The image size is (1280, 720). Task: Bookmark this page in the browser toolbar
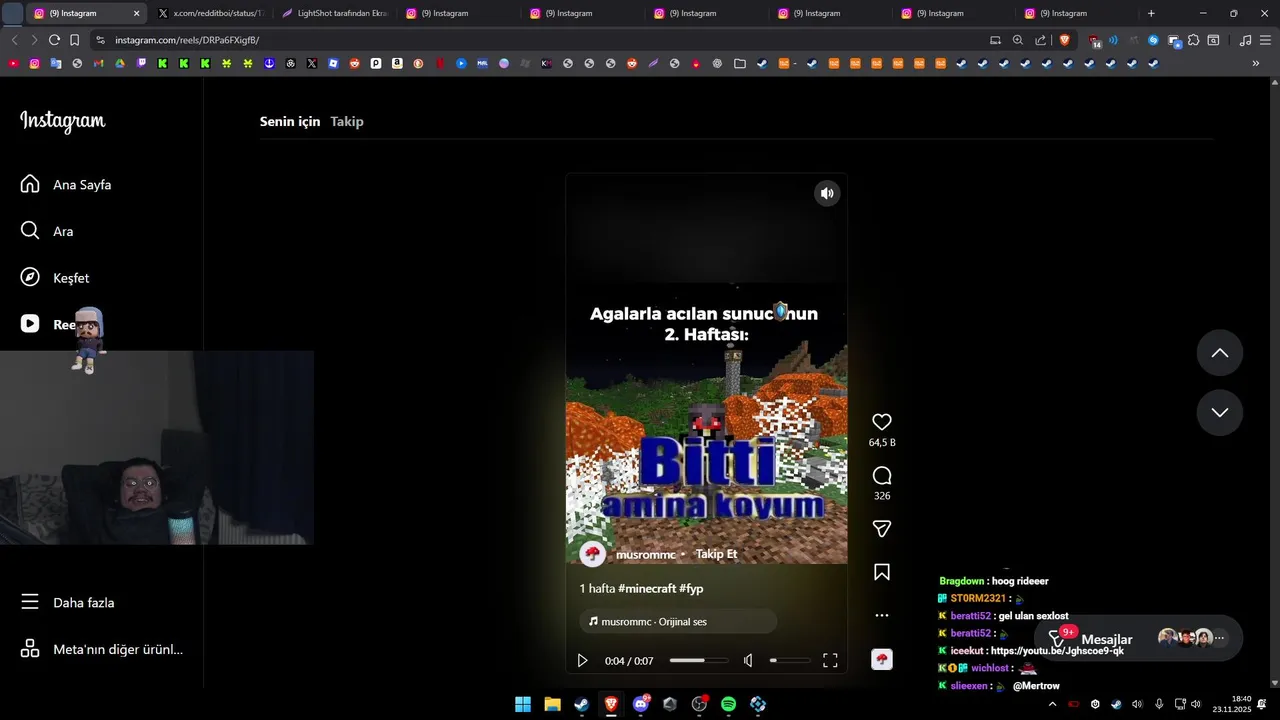point(74,40)
